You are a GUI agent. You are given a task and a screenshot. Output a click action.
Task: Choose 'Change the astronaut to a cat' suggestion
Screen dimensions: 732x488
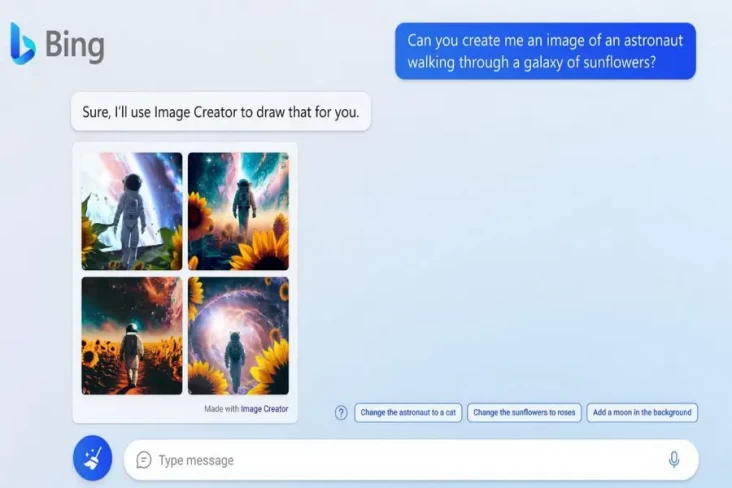408,413
